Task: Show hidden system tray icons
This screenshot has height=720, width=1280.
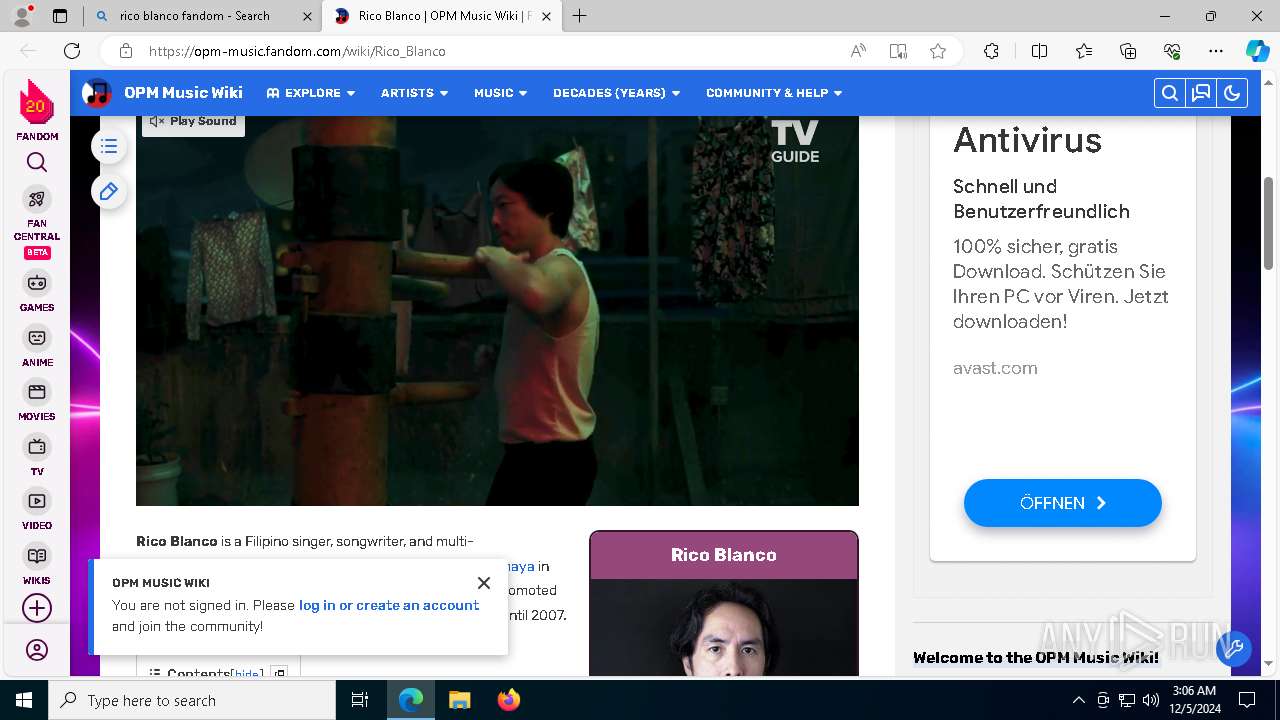Action: (x=1078, y=700)
